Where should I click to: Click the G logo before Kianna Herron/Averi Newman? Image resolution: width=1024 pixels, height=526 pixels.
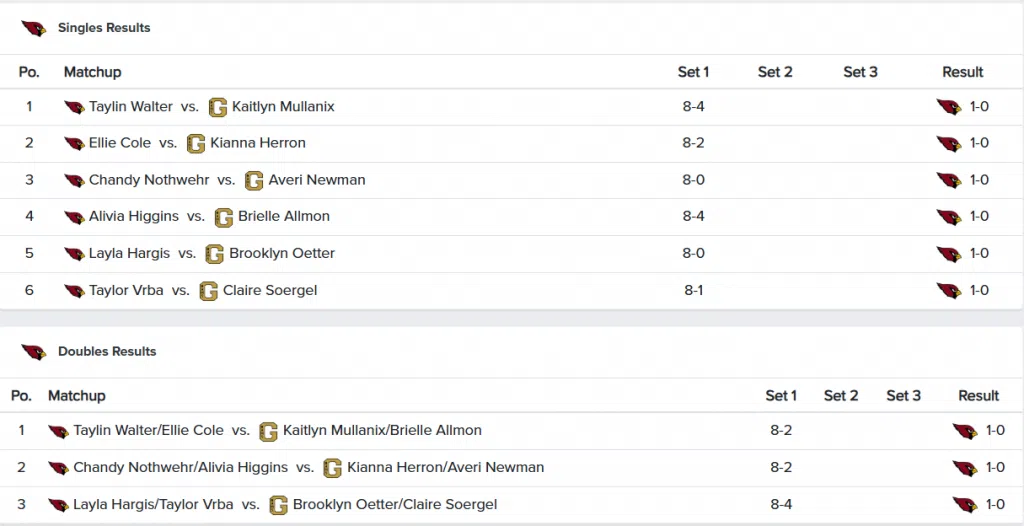332,468
